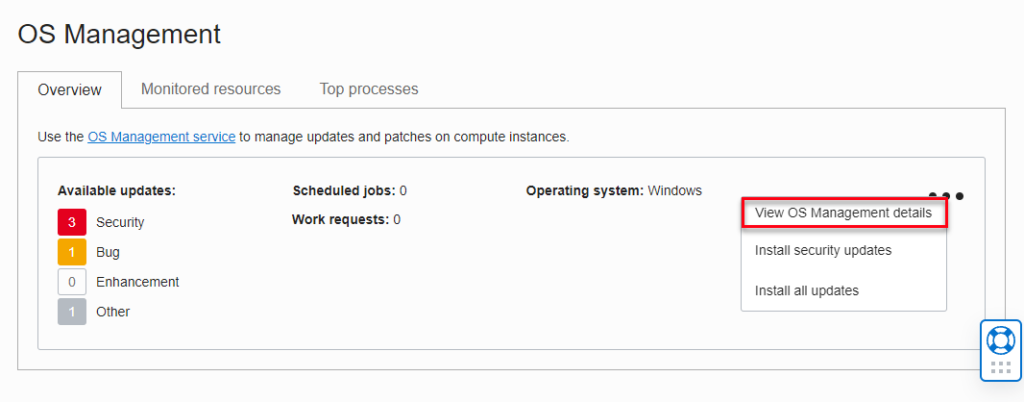Choose Install all updates option

(x=807, y=290)
